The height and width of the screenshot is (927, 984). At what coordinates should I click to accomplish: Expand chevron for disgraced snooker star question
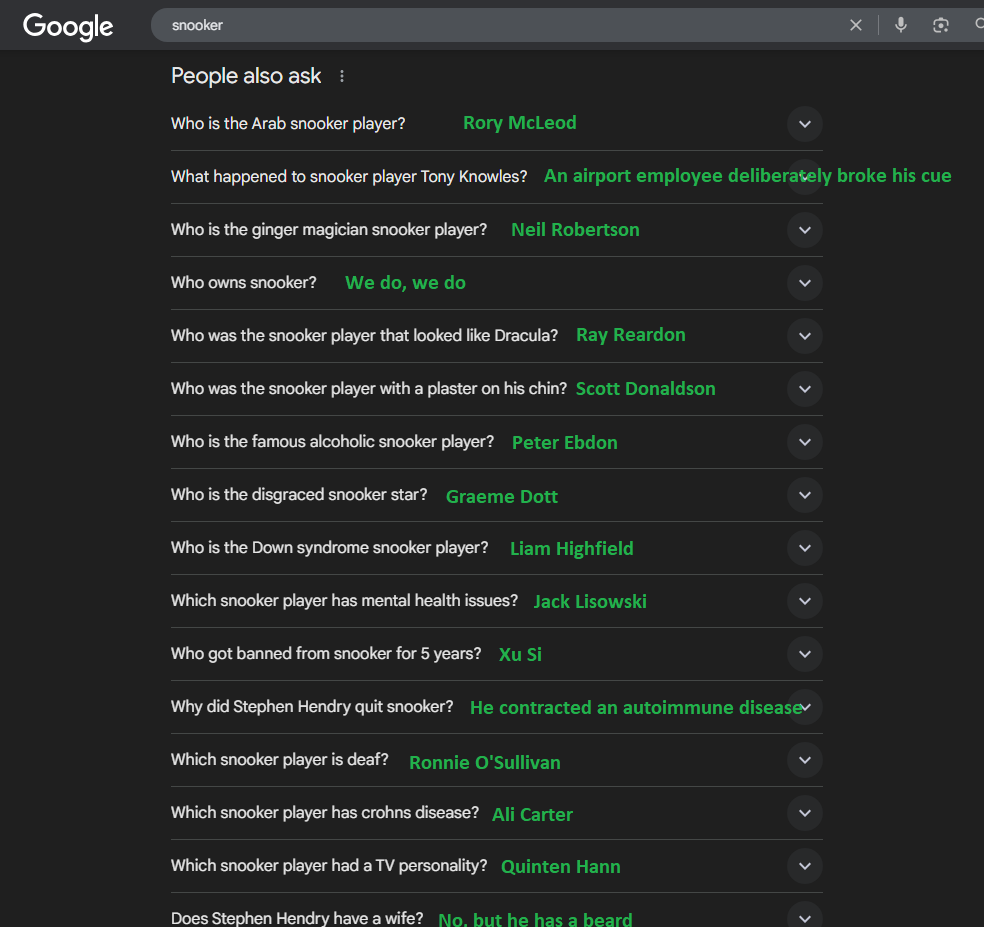[805, 495]
